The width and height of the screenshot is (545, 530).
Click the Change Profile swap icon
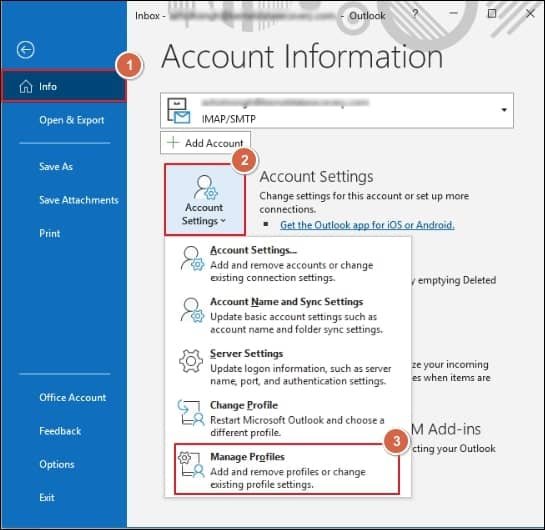pyautogui.click(x=191, y=413)
